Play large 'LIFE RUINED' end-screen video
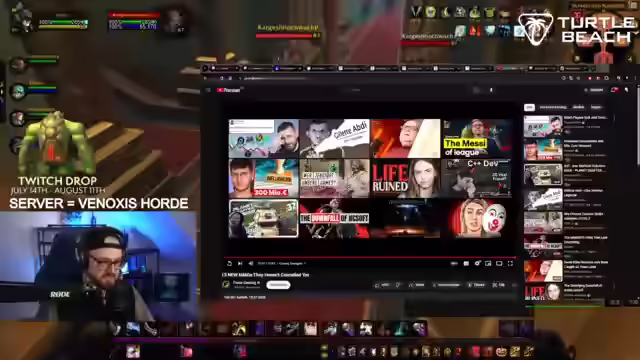Image resolution: width=640 pixels, height=360 pixels. tap(406, 178)
